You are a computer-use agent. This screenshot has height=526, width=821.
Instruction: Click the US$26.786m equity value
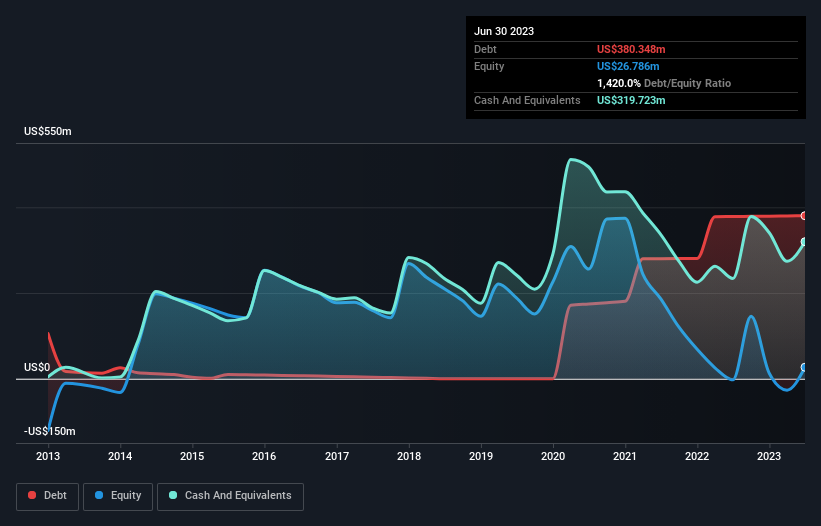[x=628, y=66]
